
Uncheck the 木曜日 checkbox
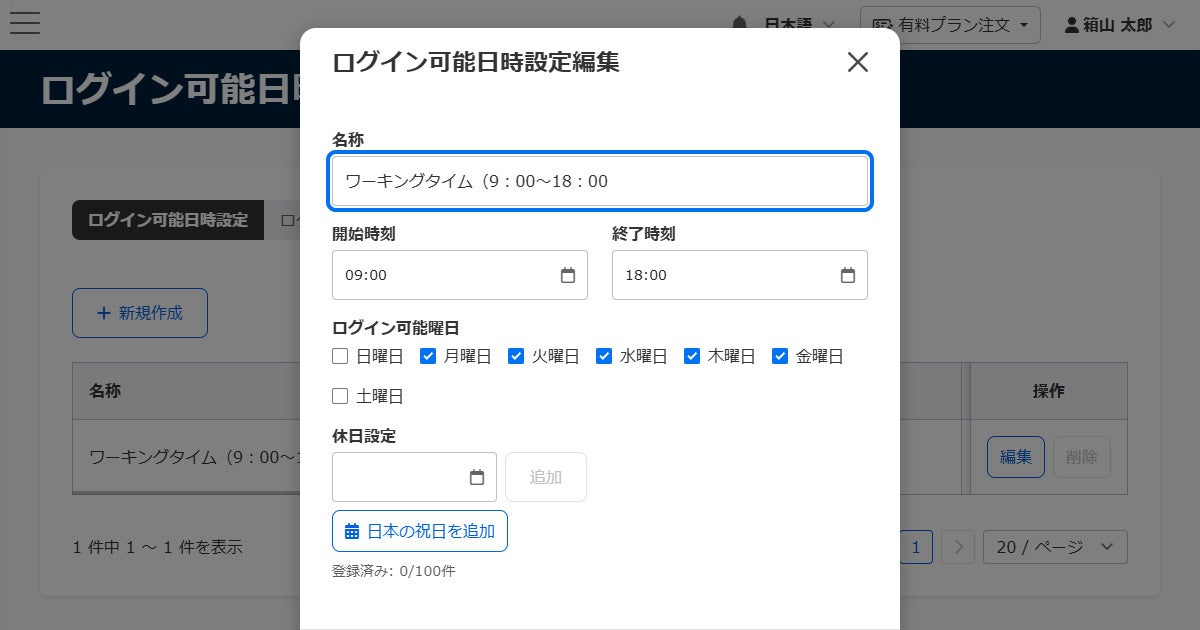coord(692,356)
